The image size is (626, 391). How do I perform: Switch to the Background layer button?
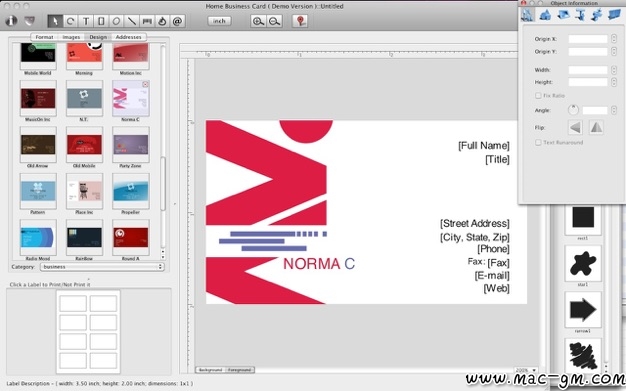click(x=210, y=370)
